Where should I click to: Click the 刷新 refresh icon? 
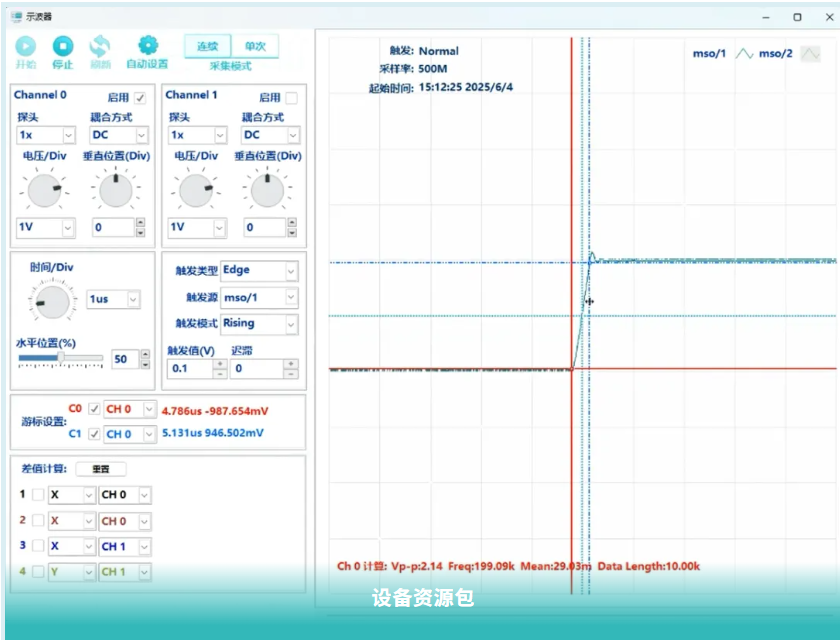pos(100,46)
